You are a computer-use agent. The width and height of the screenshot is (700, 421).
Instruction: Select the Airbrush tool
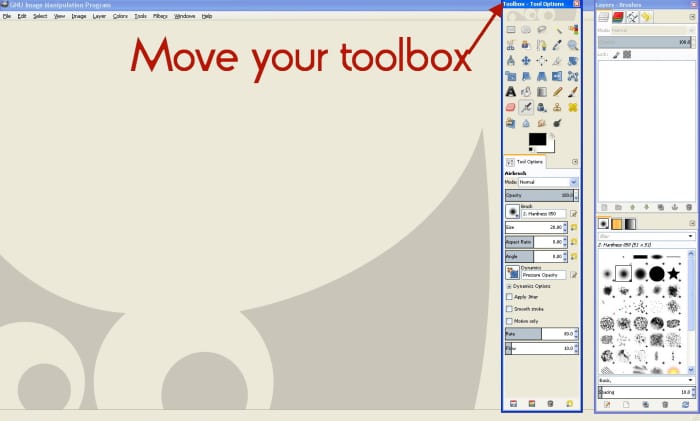[x=526, y=107]
